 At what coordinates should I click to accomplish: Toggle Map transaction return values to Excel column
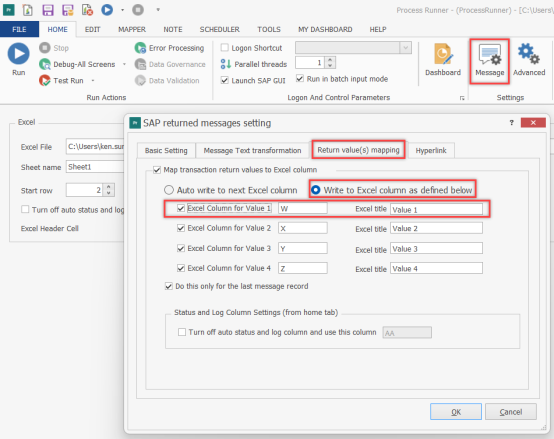[157, 170]
